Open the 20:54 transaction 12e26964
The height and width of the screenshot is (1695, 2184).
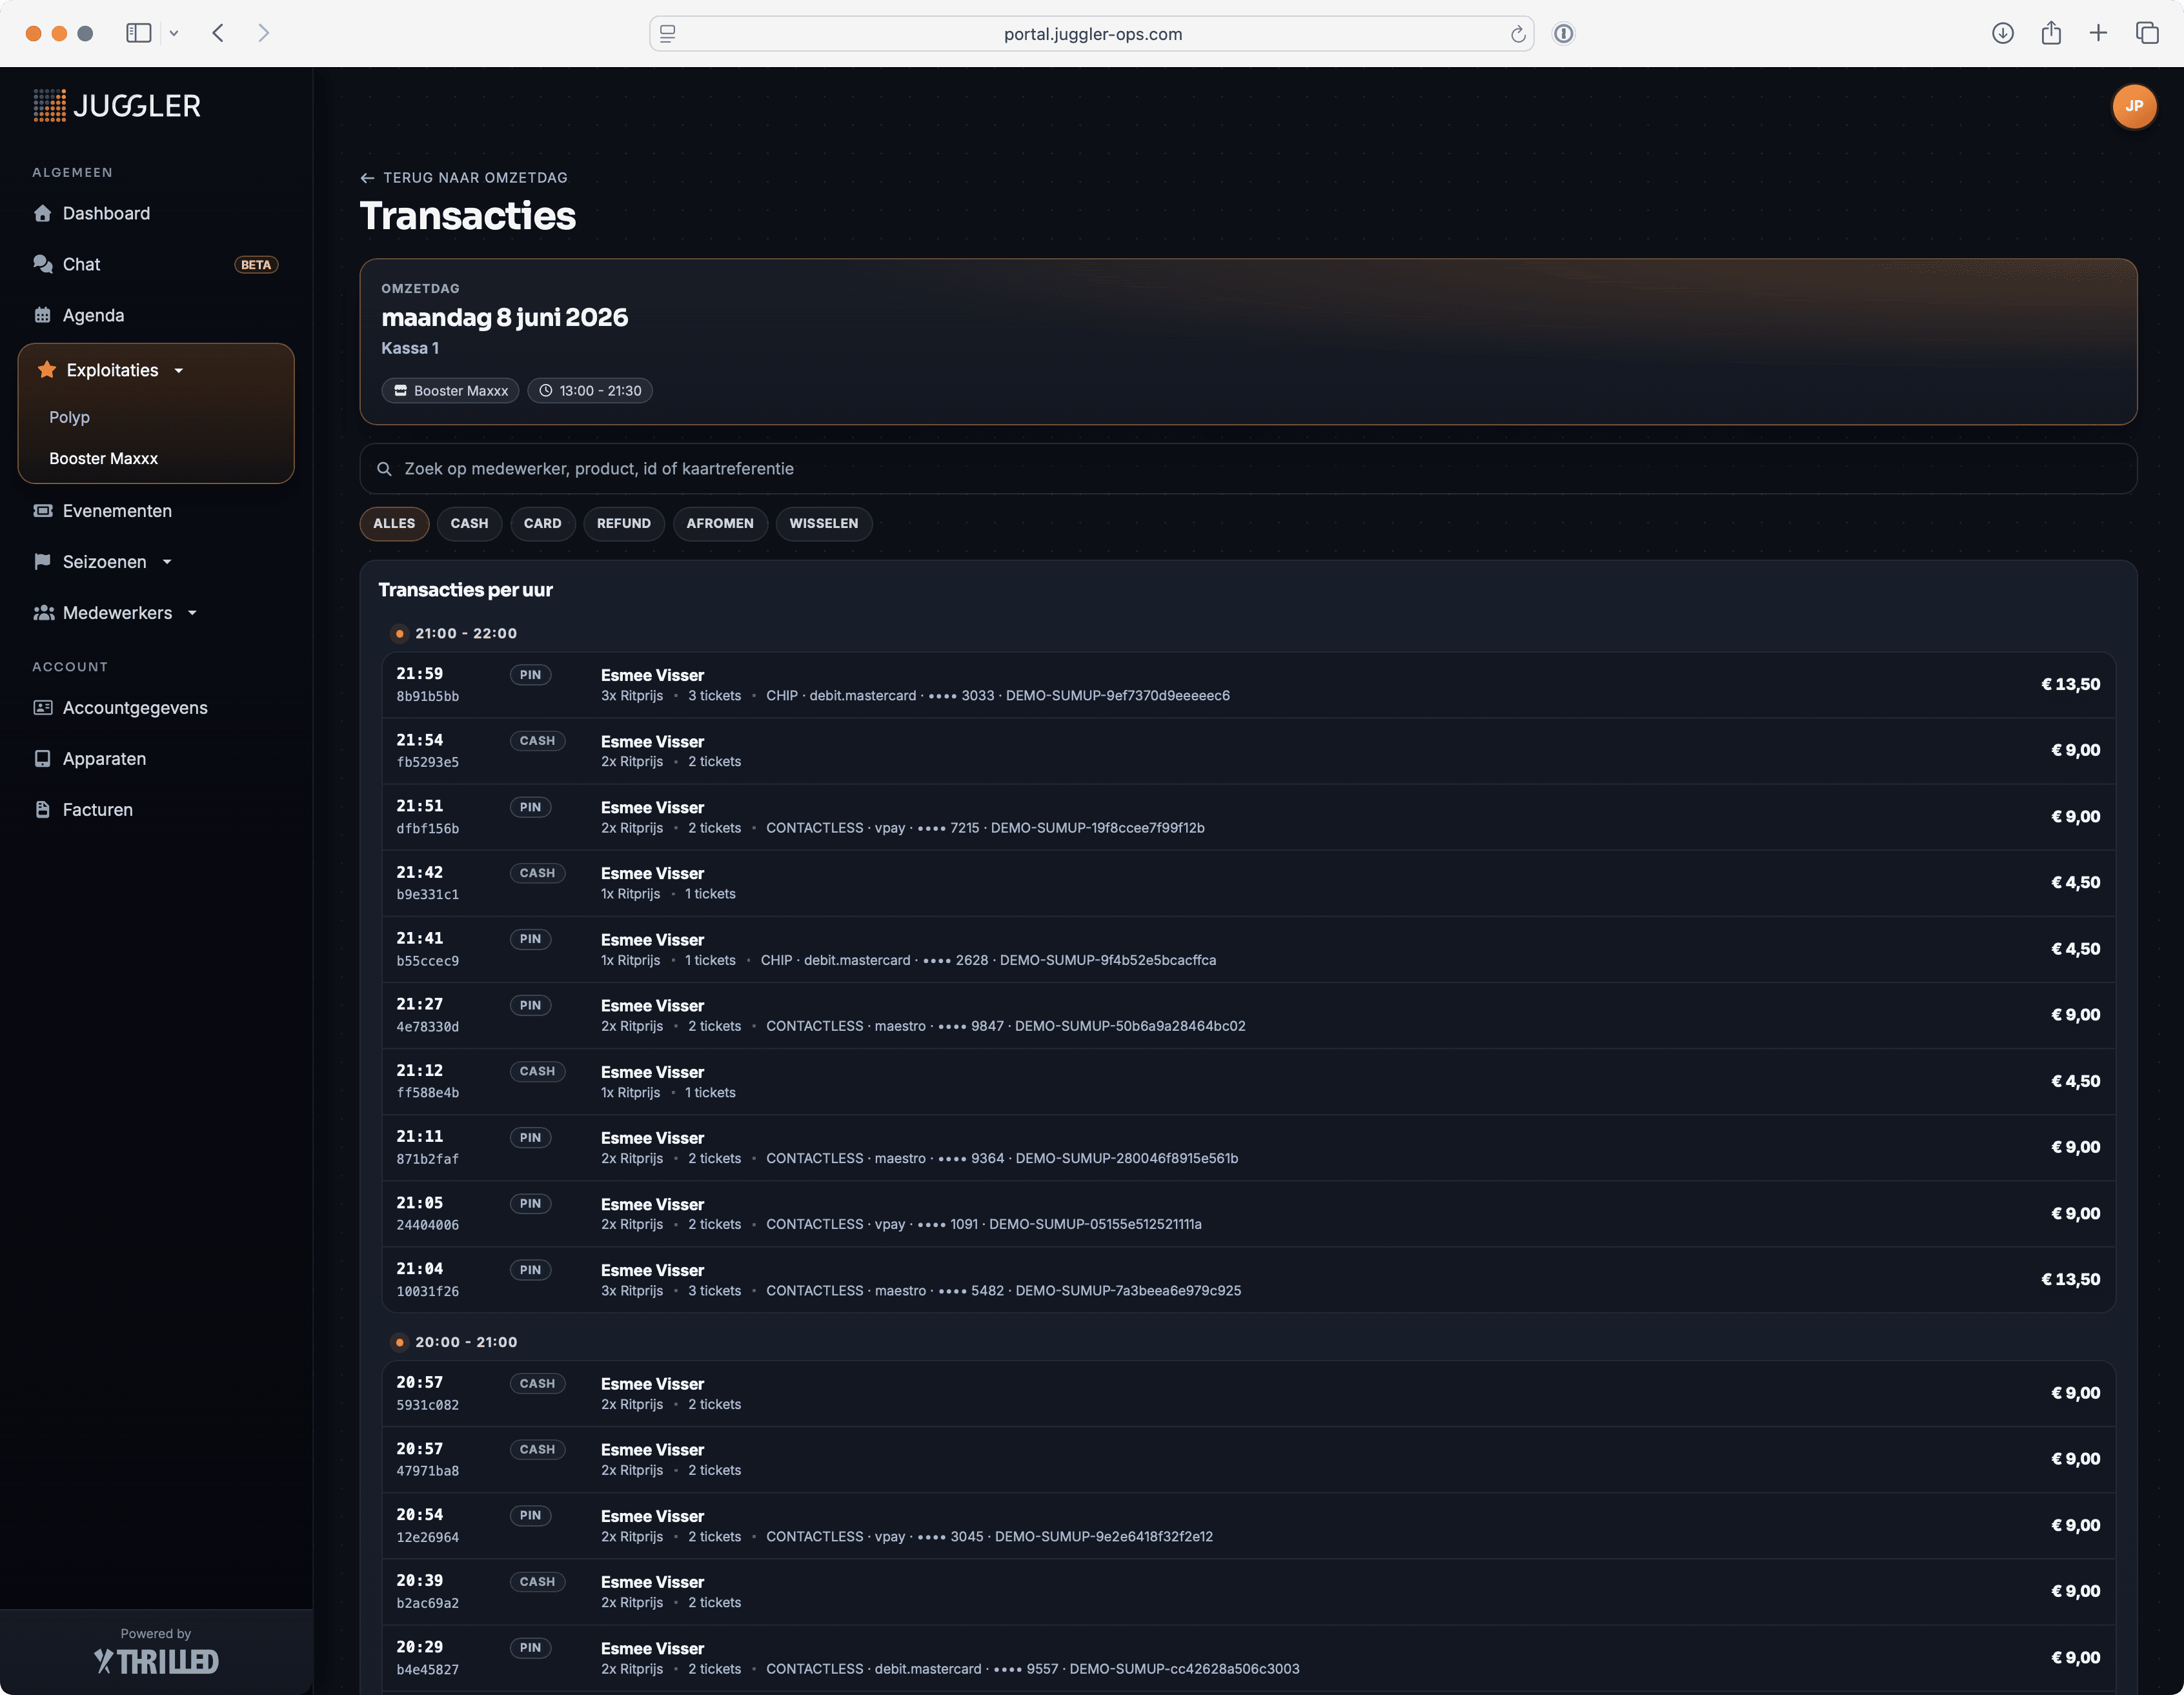click(x=1248, y=1525)
